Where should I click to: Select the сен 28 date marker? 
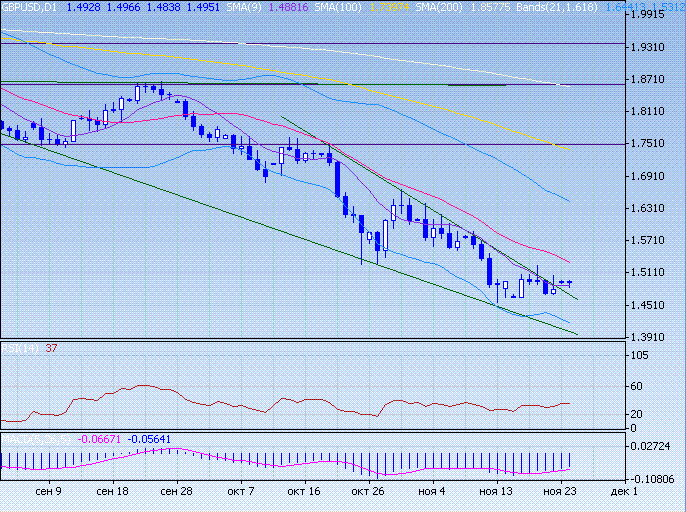(x=176, y=493)
